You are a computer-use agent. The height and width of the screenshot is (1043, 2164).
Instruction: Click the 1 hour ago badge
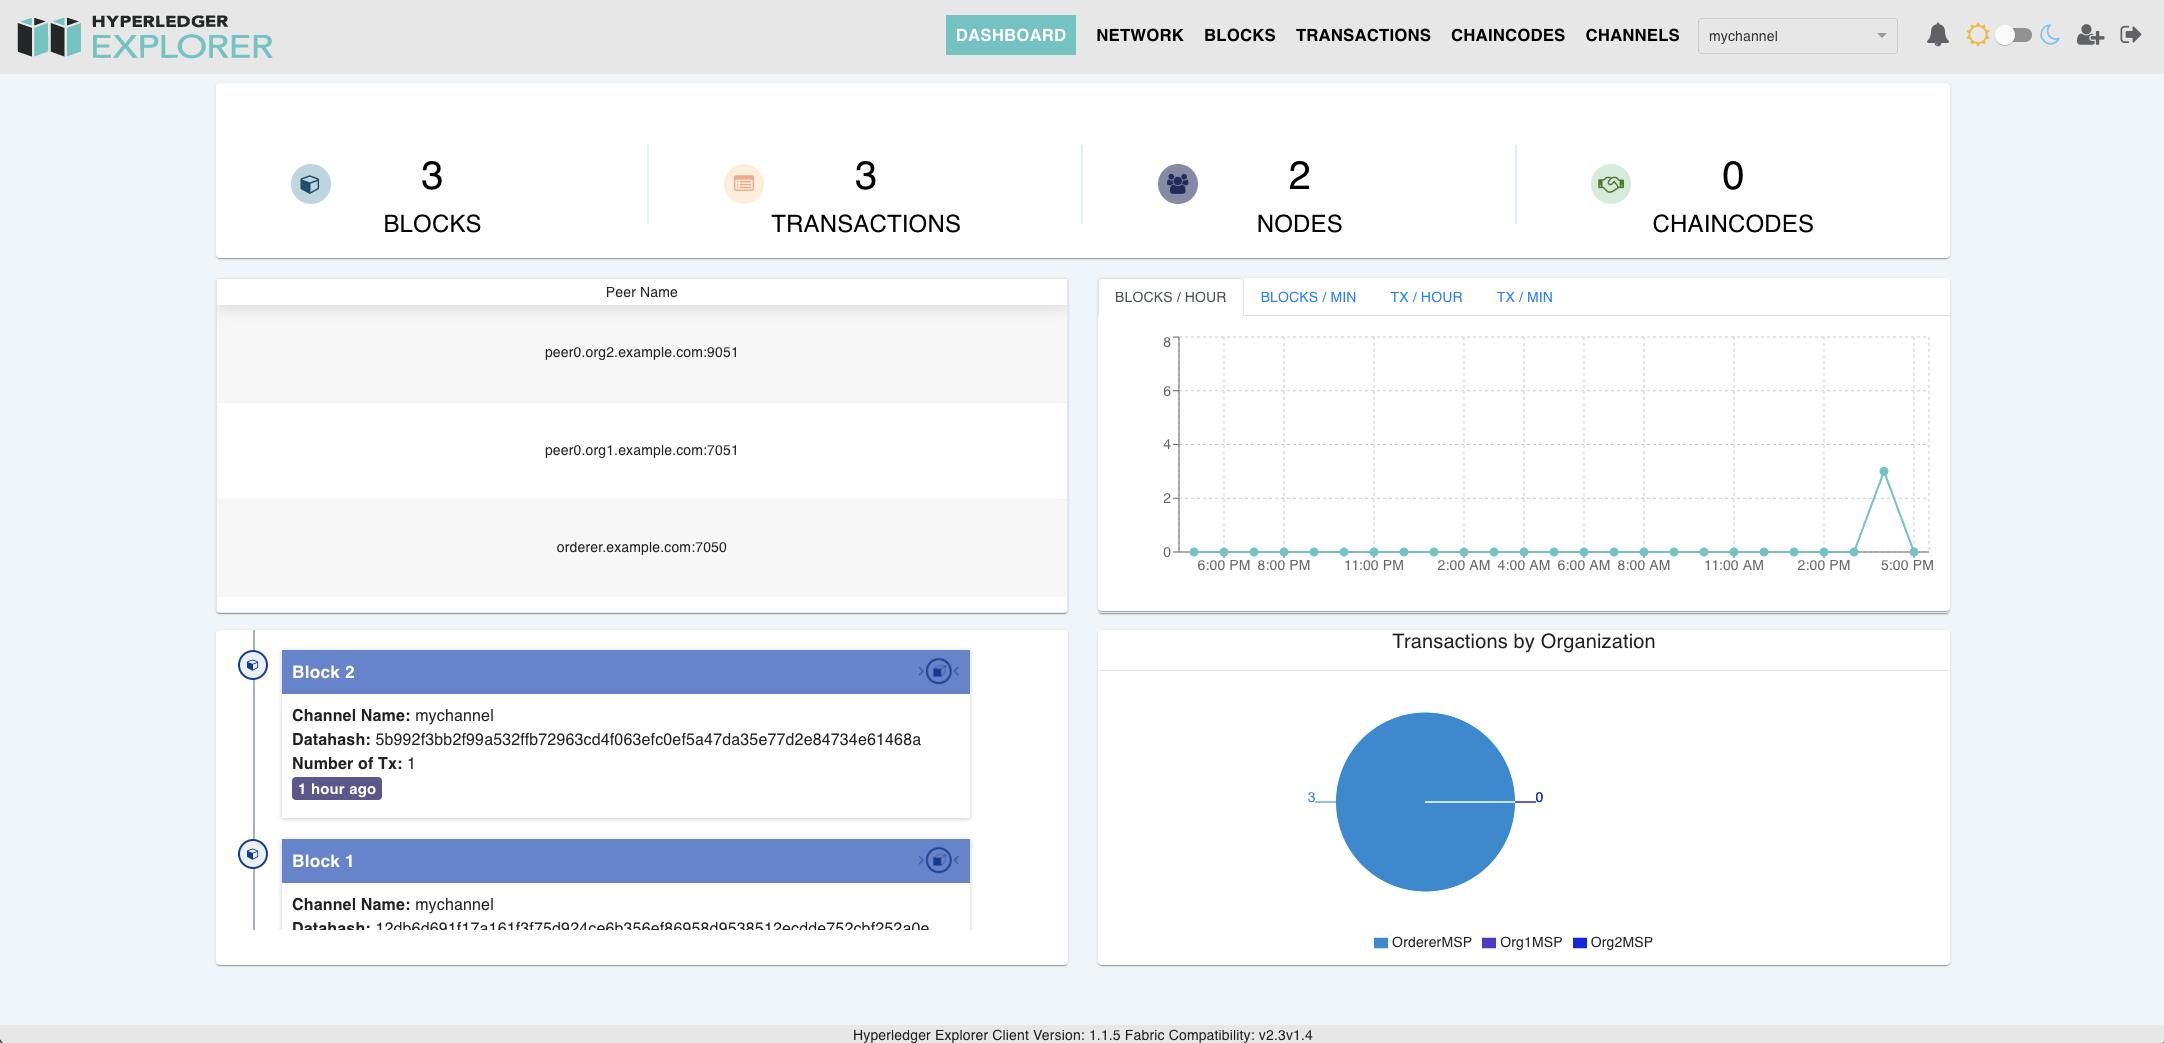[337, 789]
